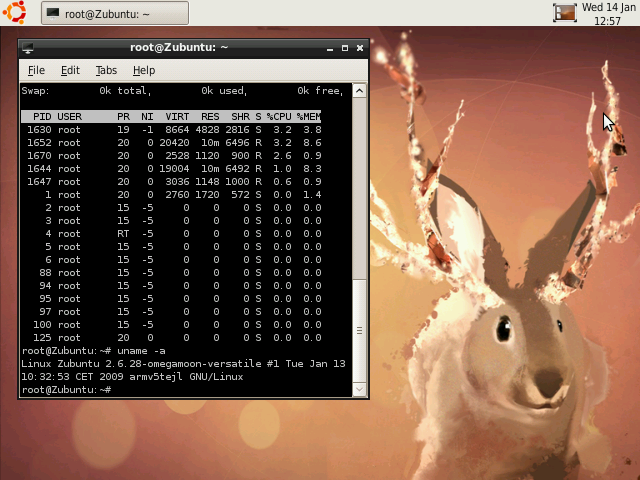Open the Ubuntu logo applications menu
Image resolution: width=640 pixels, height=480 pixels.
(15, 12)
